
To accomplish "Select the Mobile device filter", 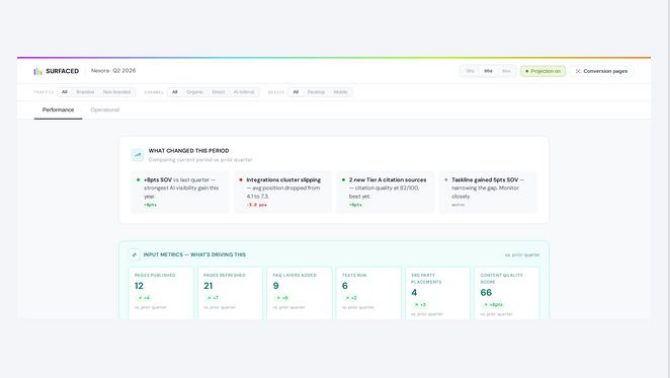I will click(341, 92).
